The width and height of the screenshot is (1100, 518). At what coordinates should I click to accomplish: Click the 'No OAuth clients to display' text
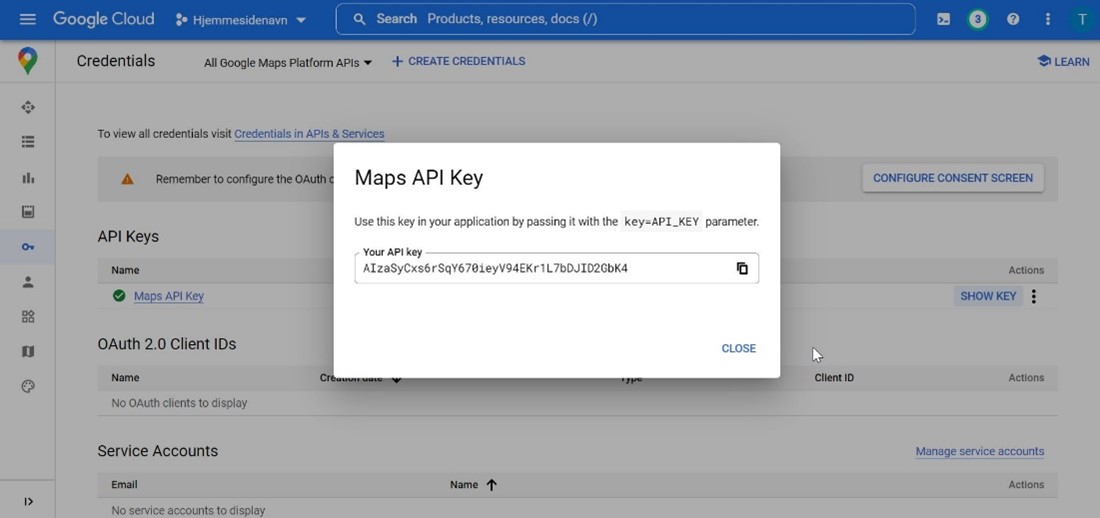pyautogui.click(x=179, y=403)
